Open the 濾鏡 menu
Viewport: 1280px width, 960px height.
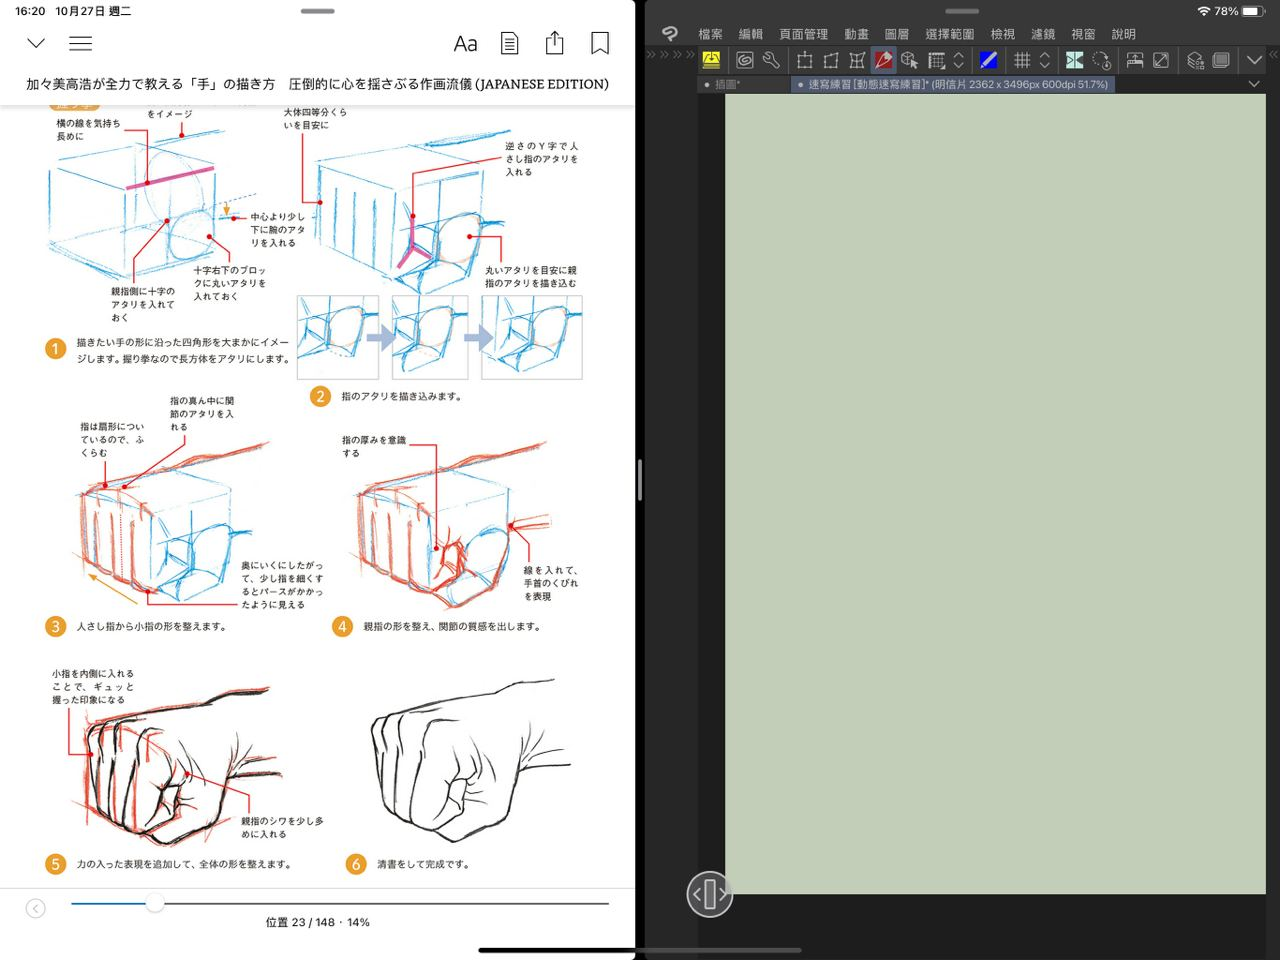(x=1043, y=34)
